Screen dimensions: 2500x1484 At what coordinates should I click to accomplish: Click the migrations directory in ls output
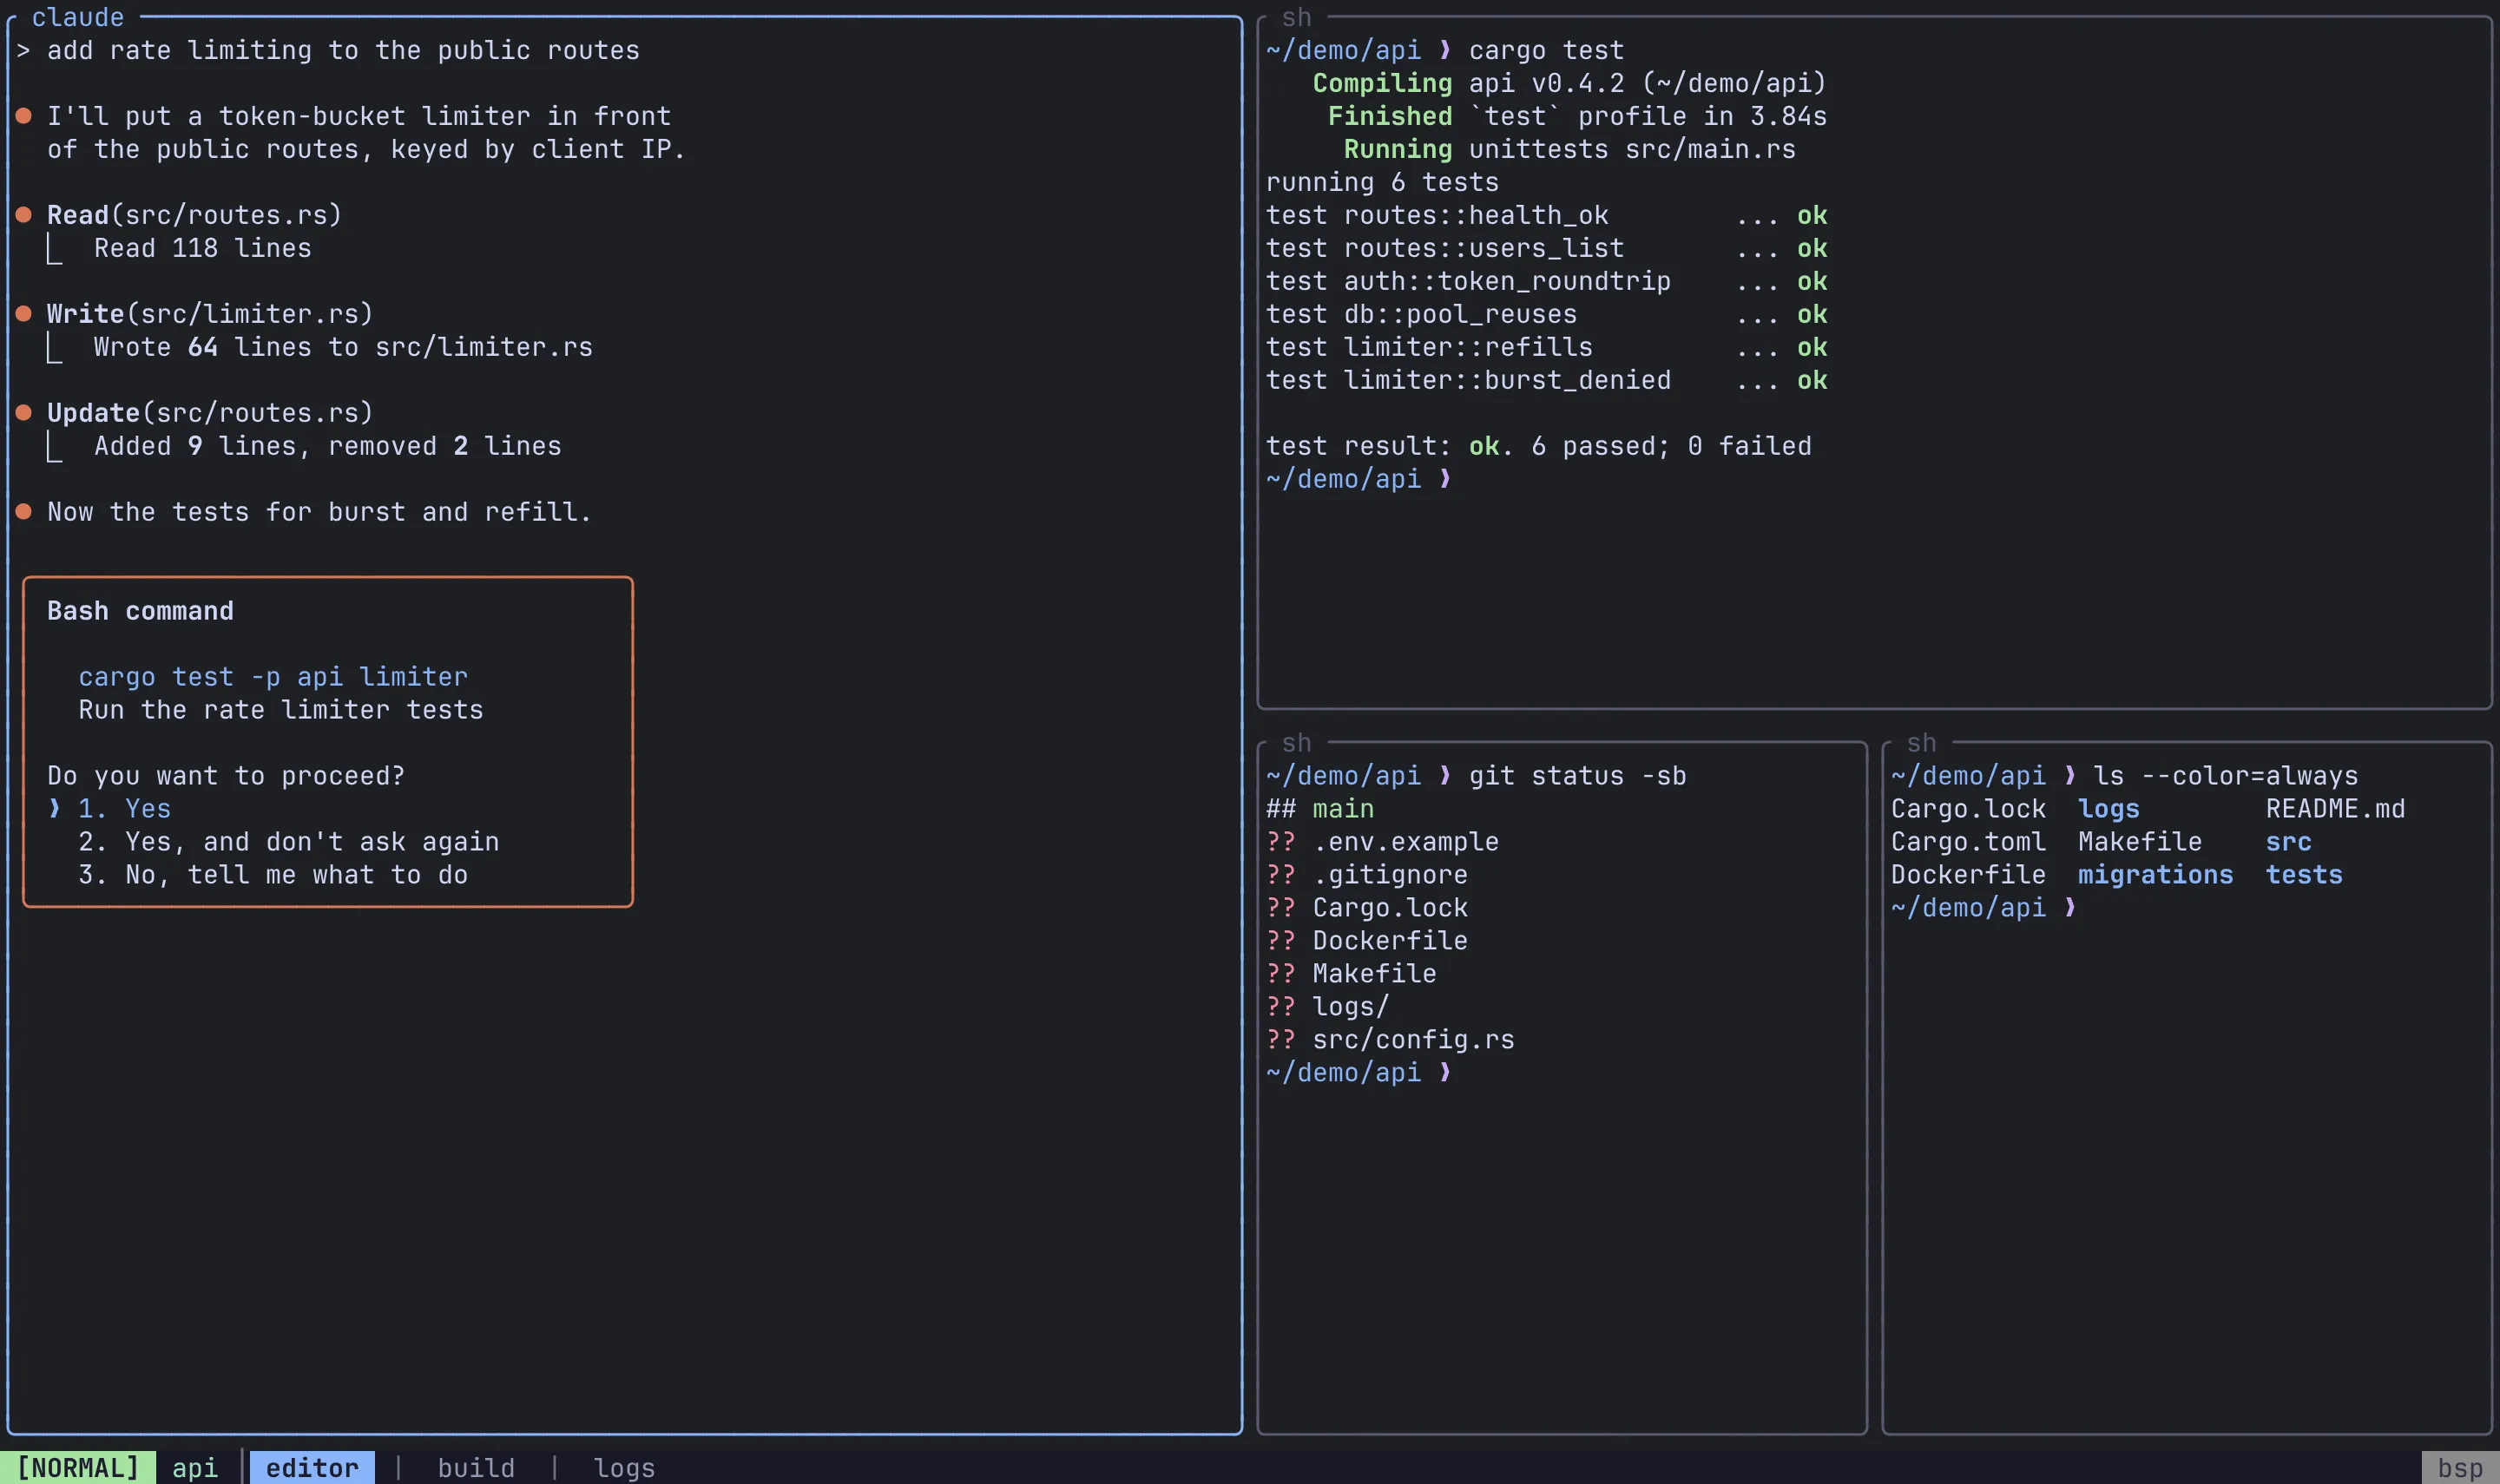tap(2155, 874)
